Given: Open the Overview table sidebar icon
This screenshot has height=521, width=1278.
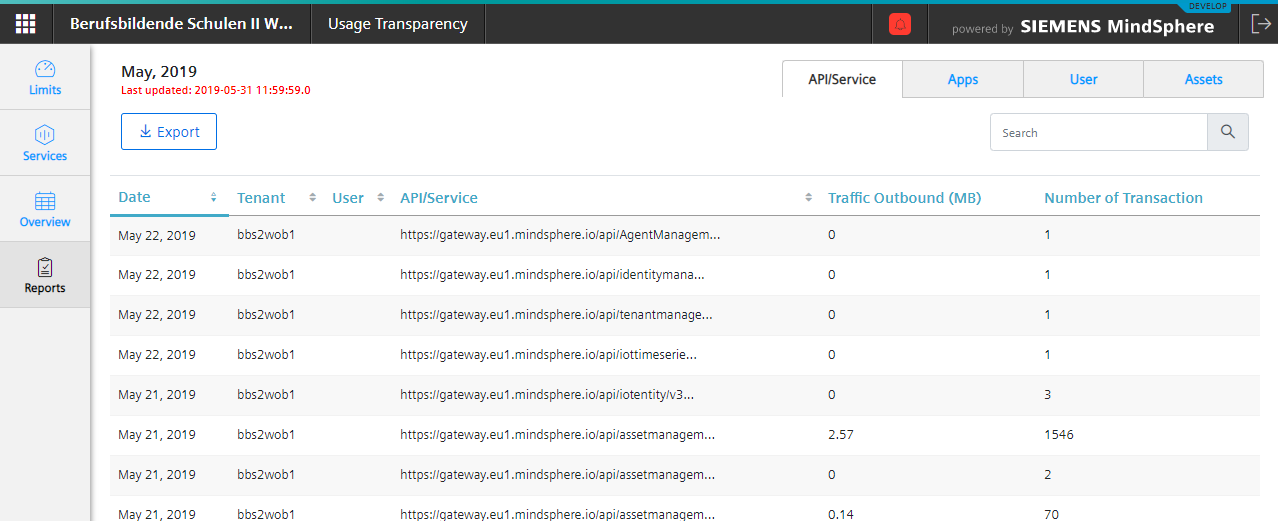Looking at the screenshot, I should [x=45, y=209].
